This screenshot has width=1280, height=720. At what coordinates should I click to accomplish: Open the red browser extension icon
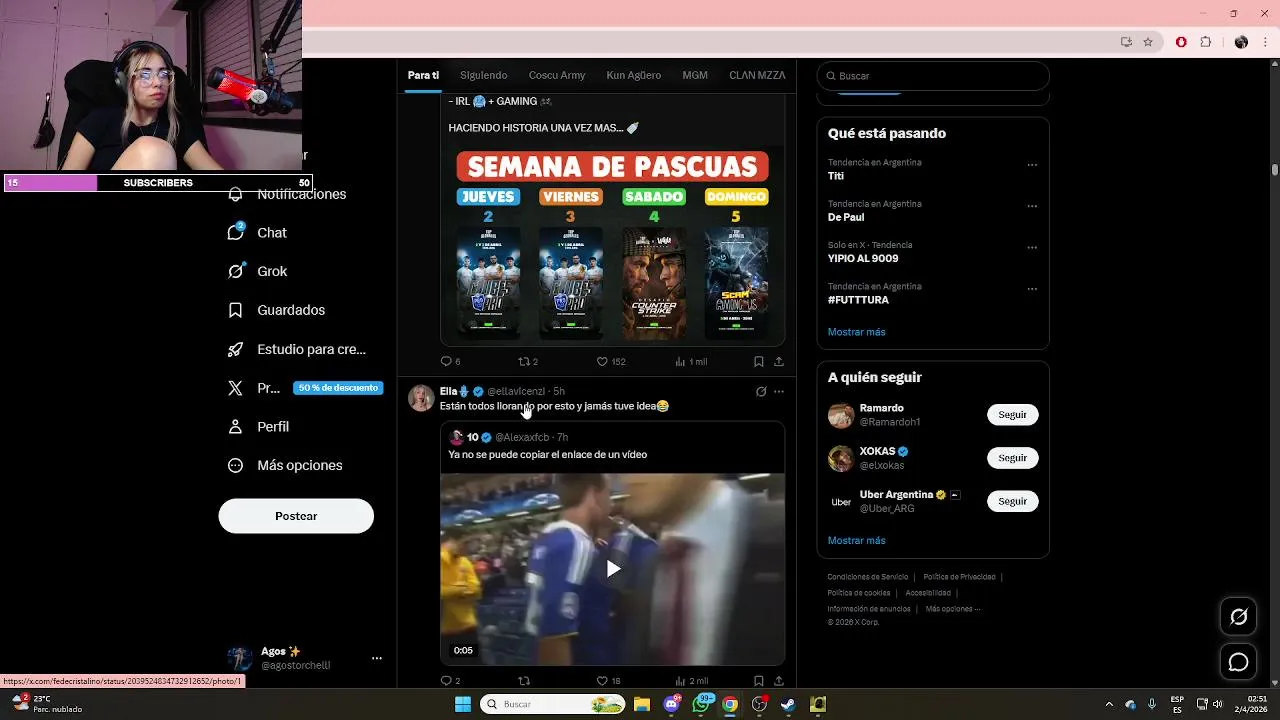[x=1181, y=42]
